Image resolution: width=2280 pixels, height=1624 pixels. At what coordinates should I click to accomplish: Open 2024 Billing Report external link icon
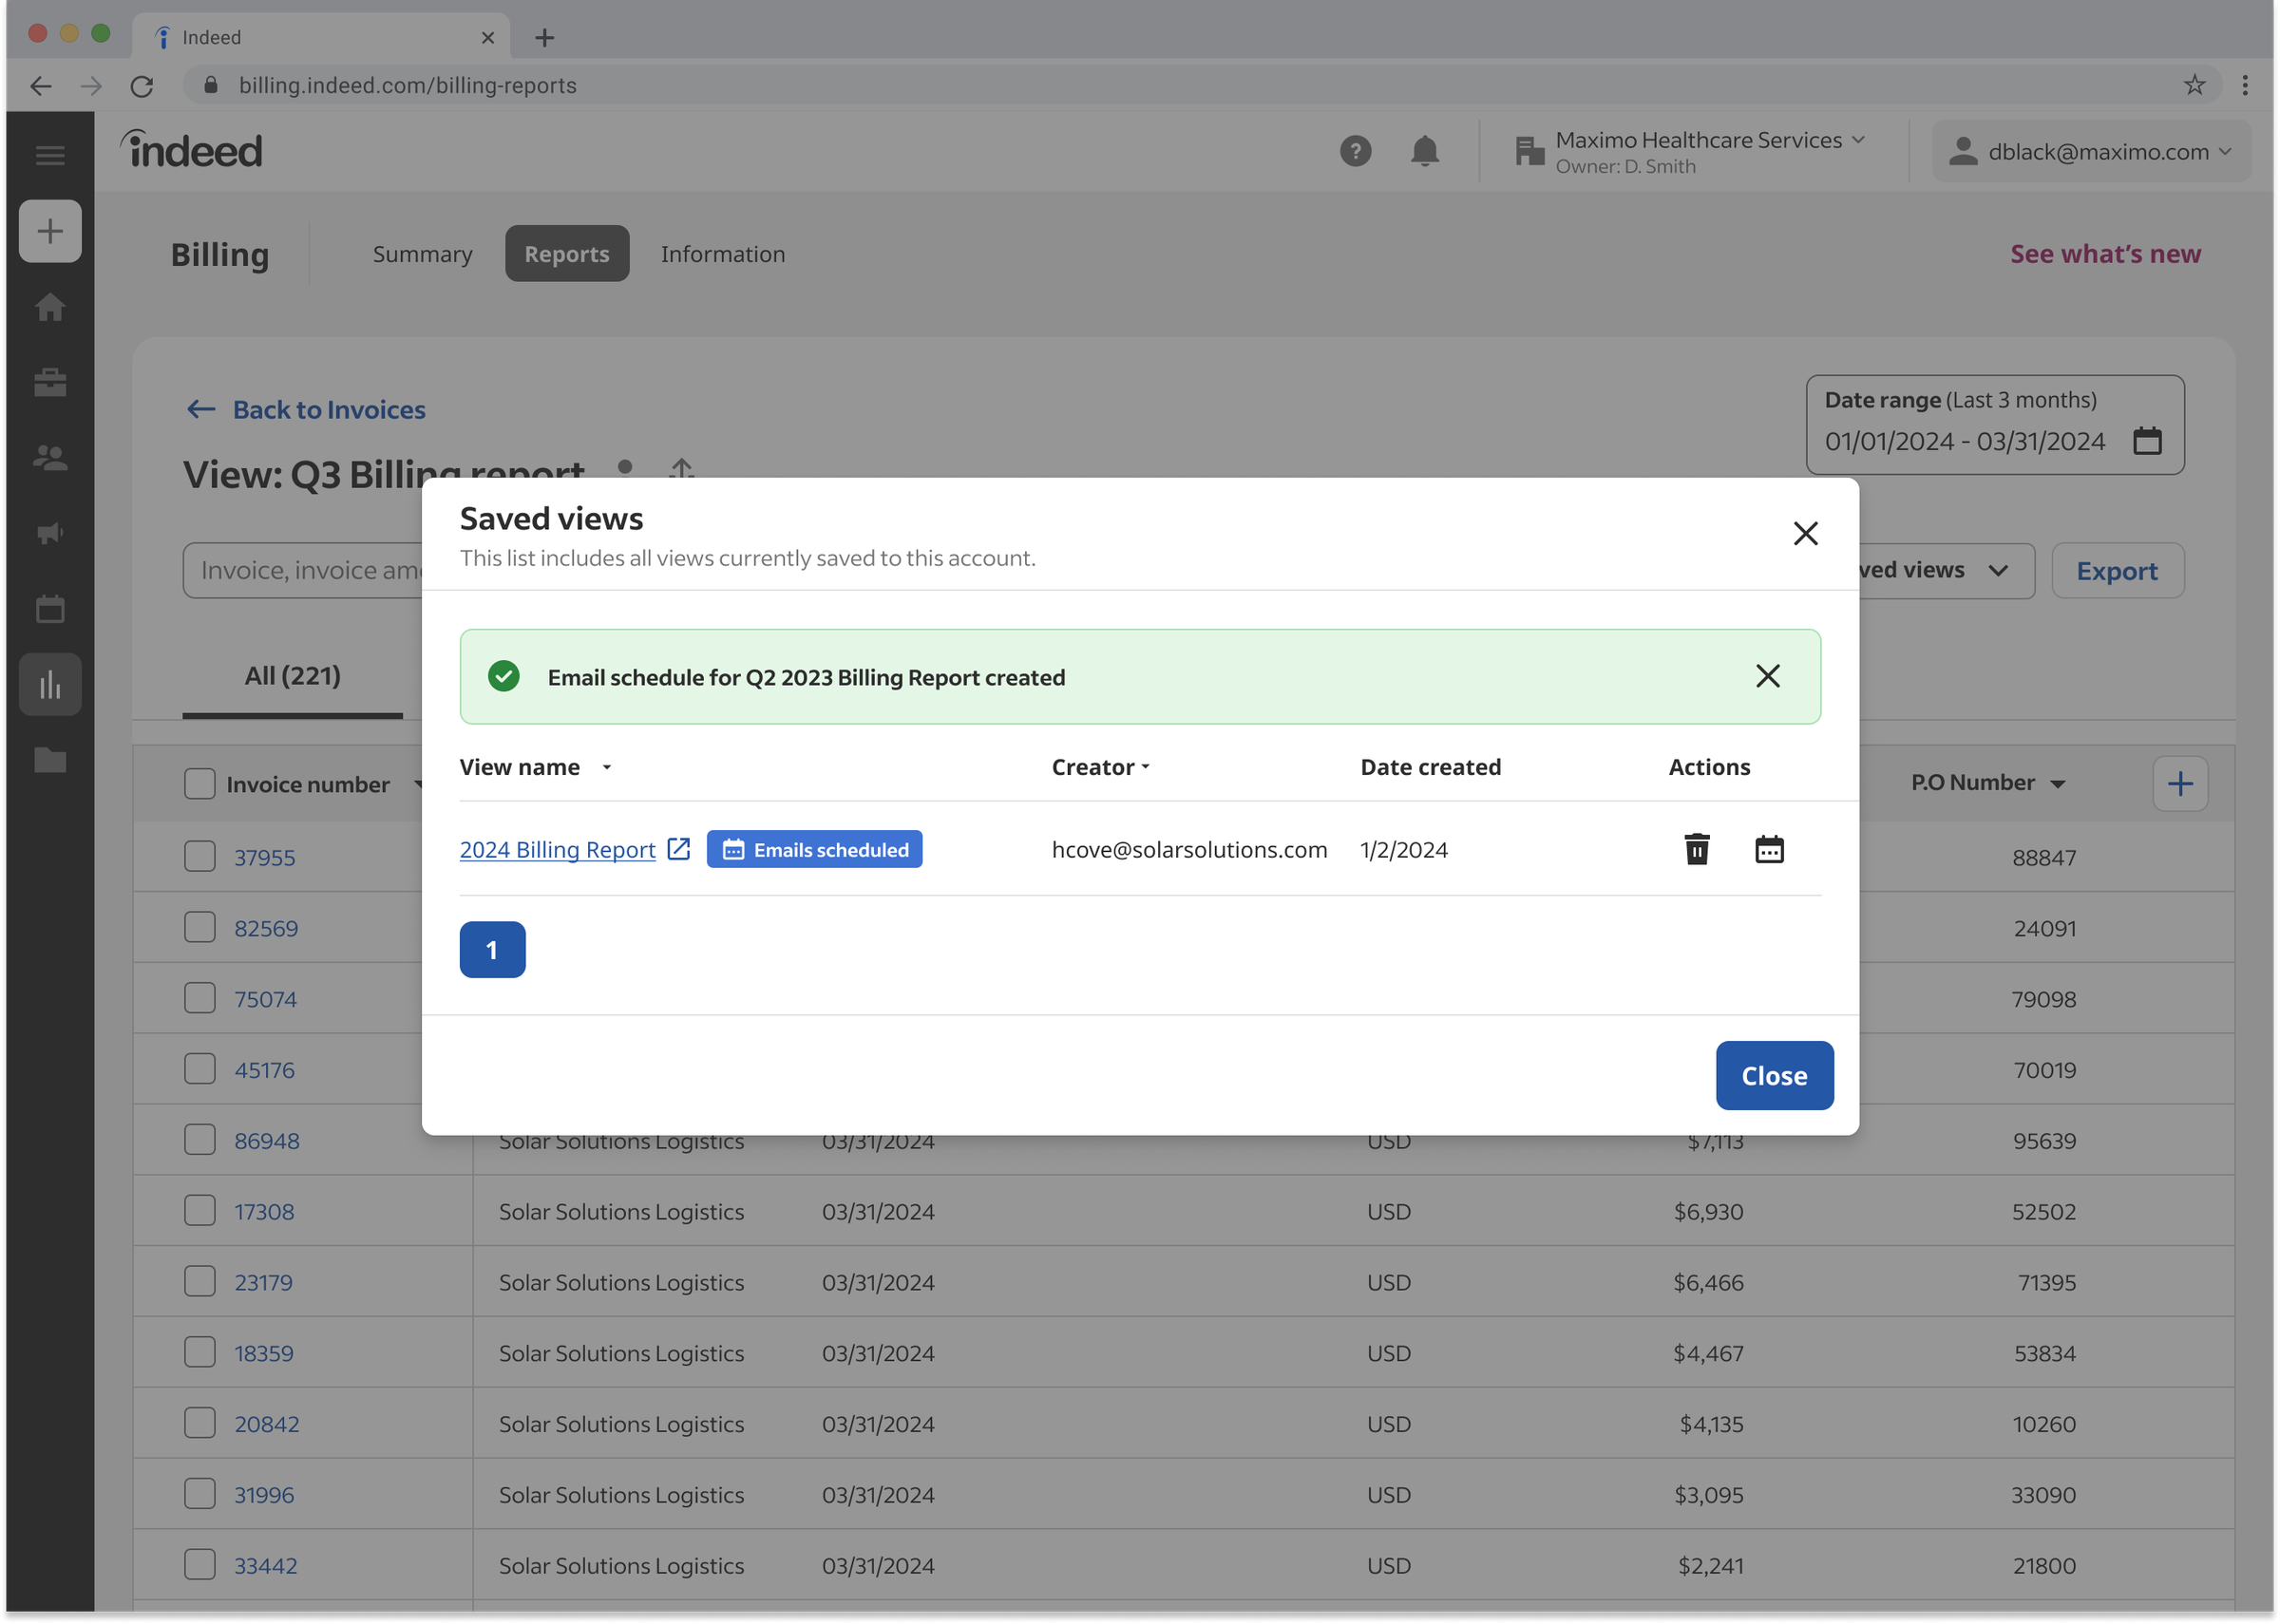[678, 849]
